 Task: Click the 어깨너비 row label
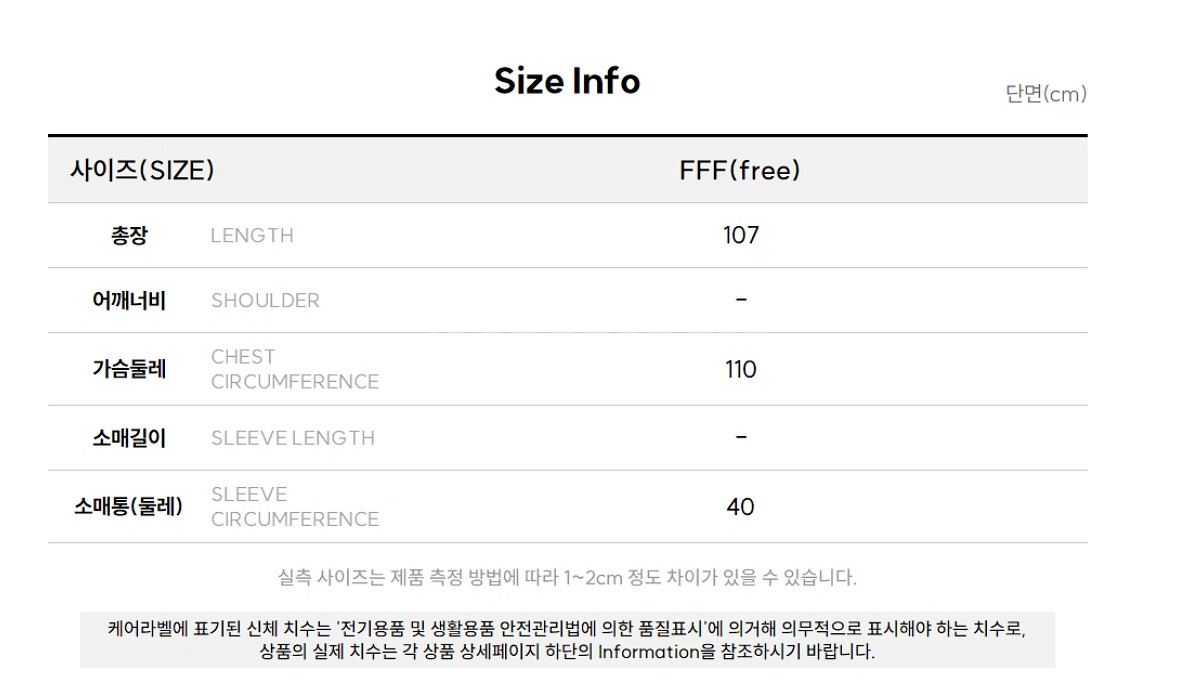click(x=129, y=301)
